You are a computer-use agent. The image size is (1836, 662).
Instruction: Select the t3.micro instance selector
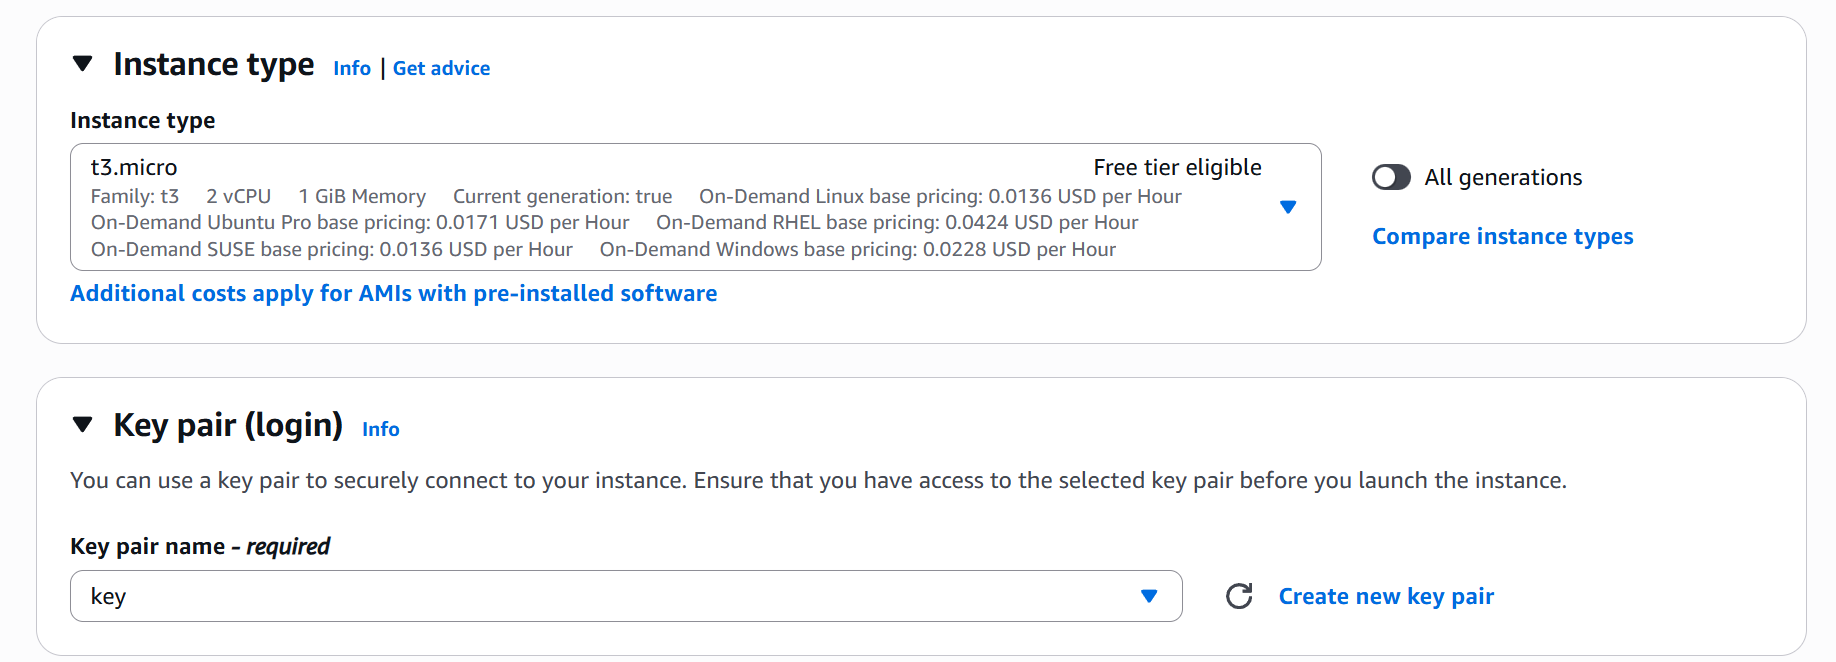click(695, 207)
